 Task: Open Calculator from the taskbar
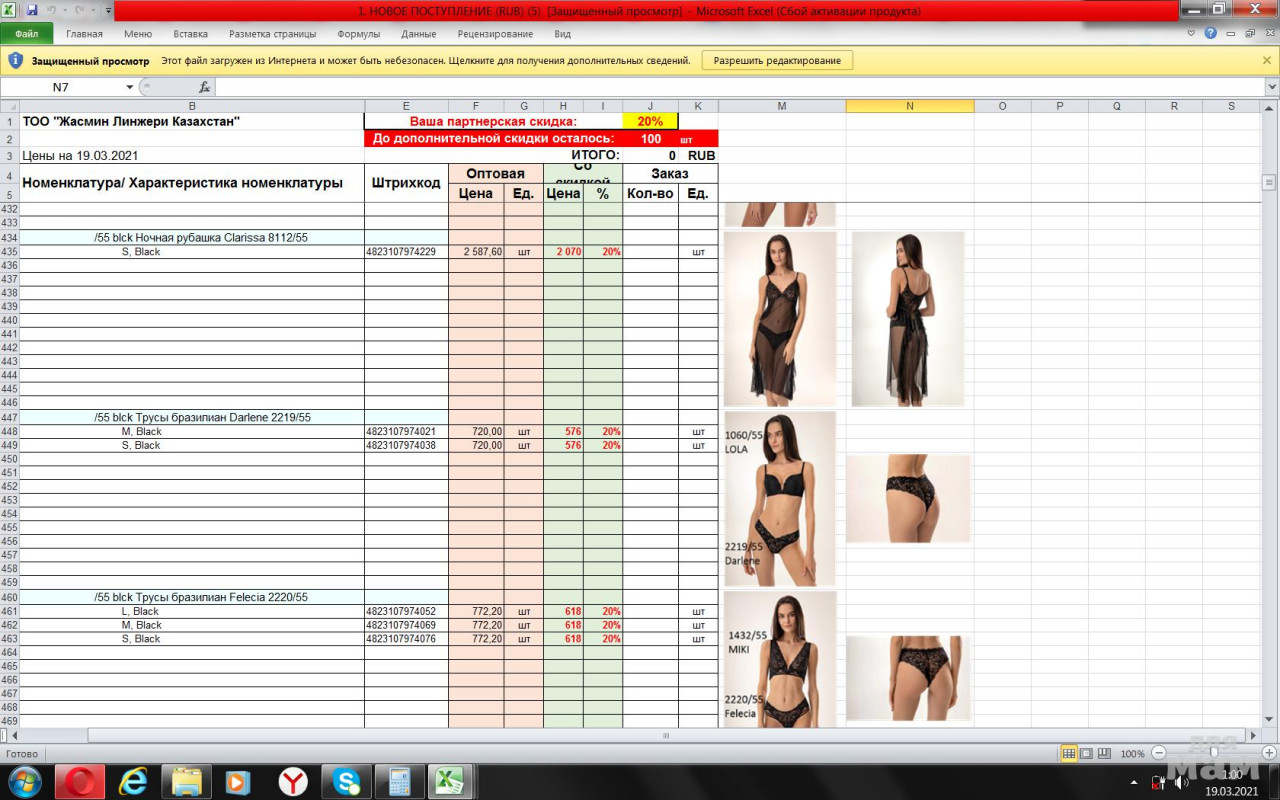coord(400,781)
